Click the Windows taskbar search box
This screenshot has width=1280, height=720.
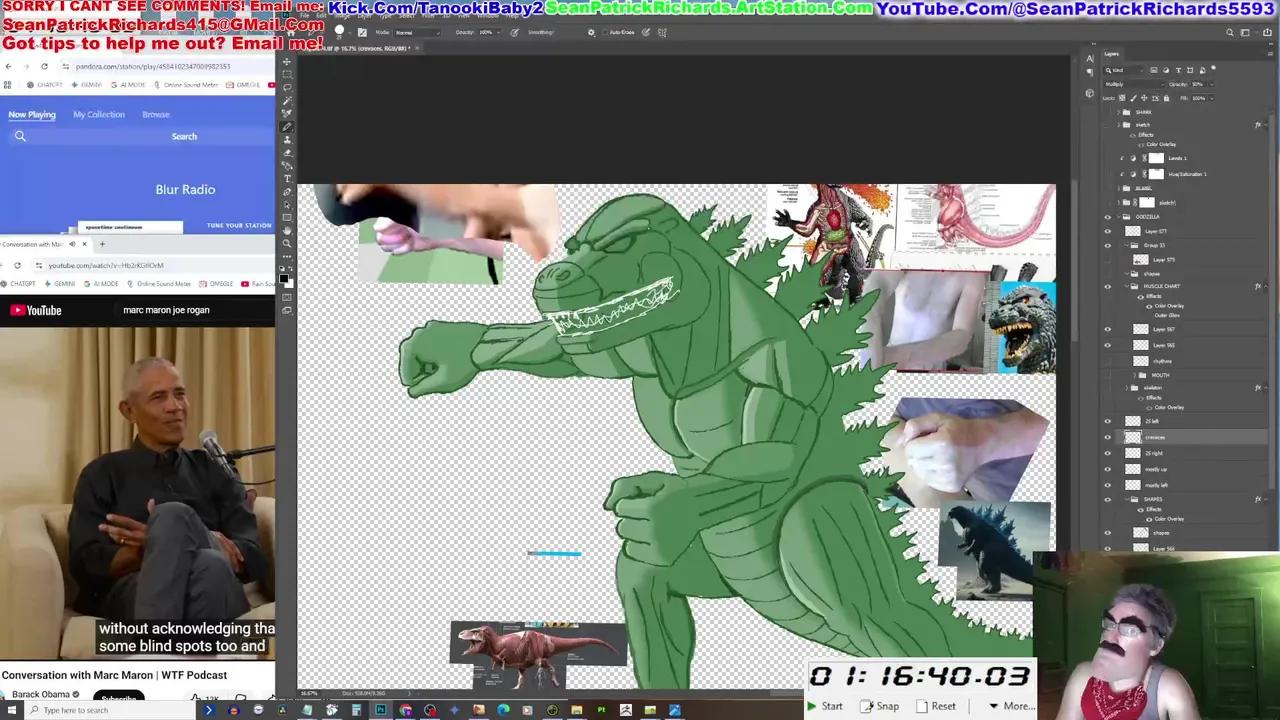(x=110, y=710)
